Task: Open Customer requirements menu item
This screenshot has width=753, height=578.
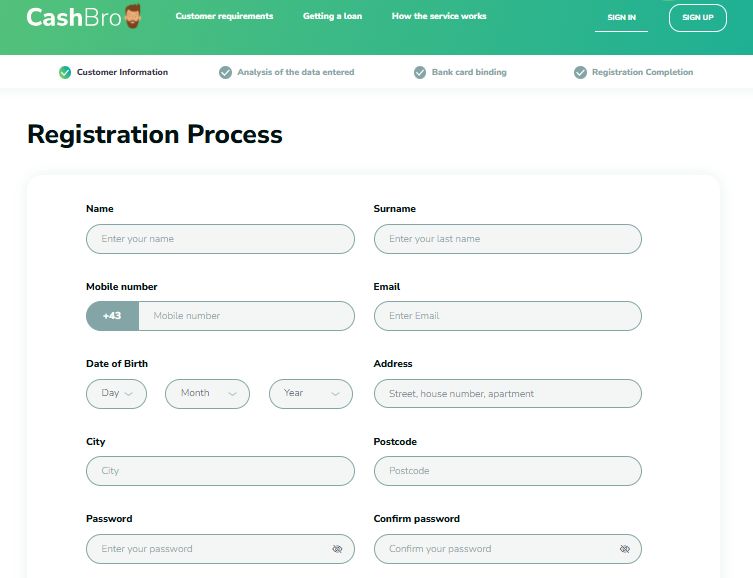Action: click(224, 17)
